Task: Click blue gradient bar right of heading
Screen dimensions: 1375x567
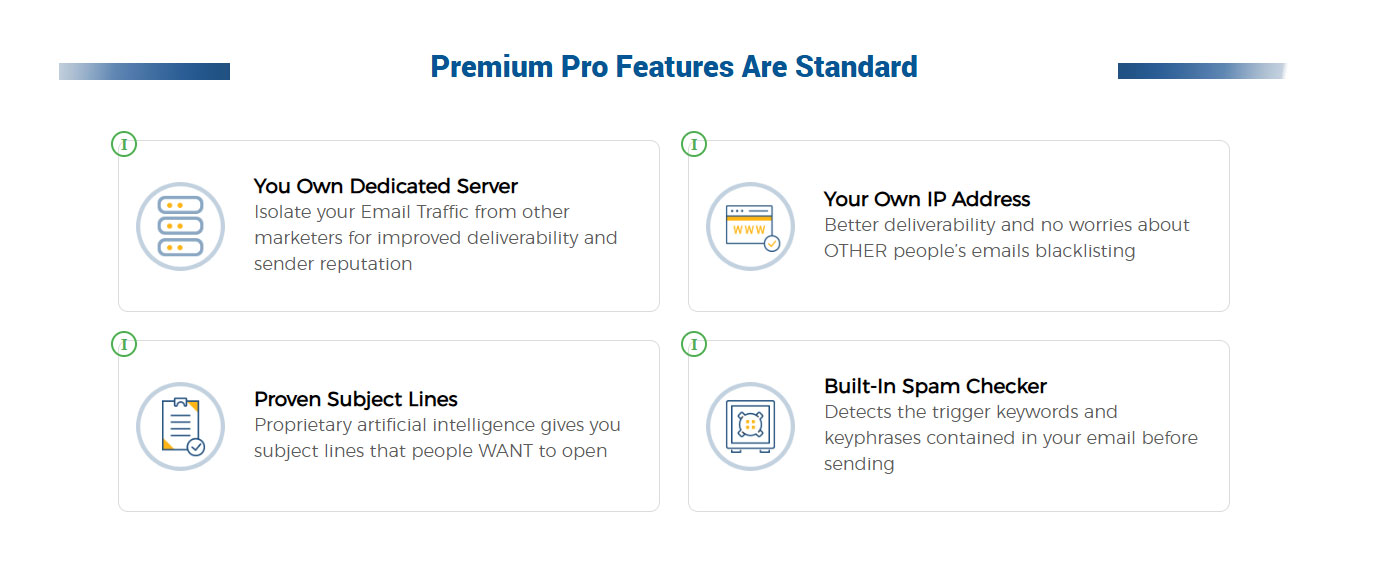Action: coord(1201,71)
